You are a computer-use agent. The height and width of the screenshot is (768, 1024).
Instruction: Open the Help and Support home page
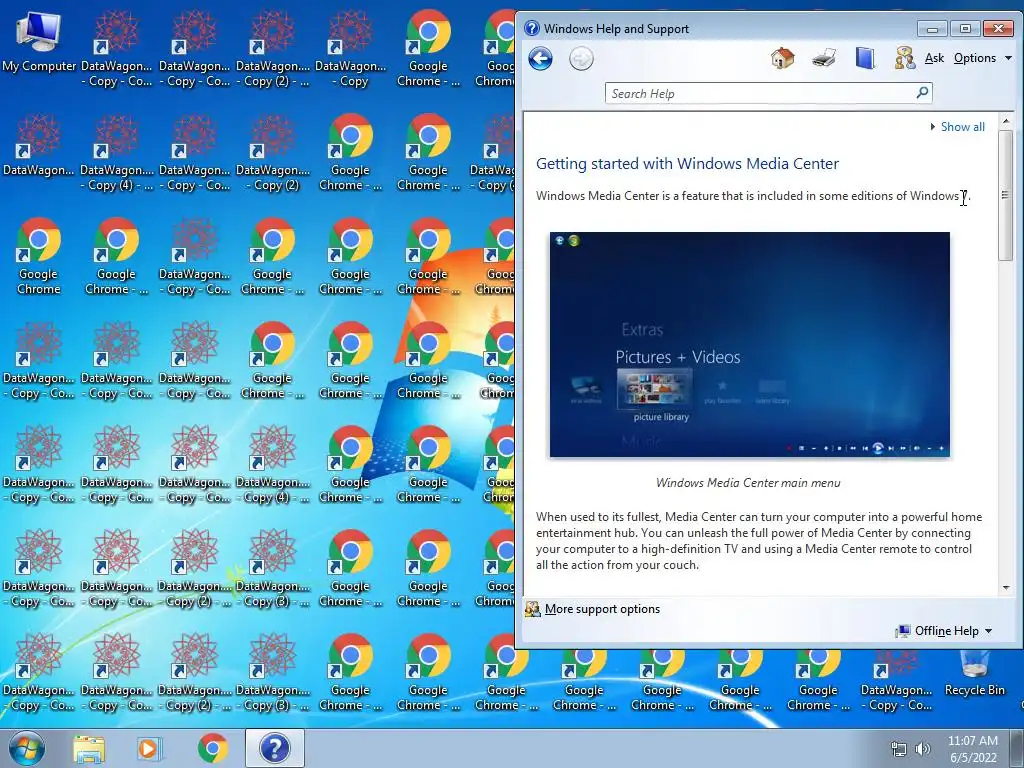(x=782, y=58)
